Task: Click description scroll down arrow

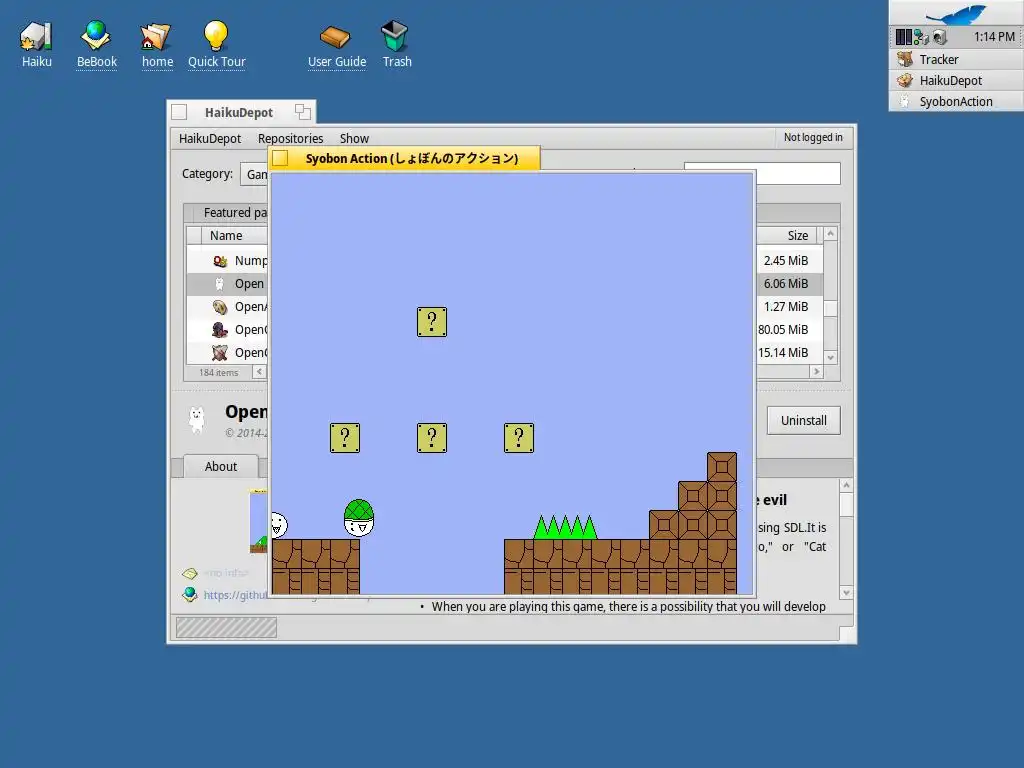Action: [x=846, y=593]
